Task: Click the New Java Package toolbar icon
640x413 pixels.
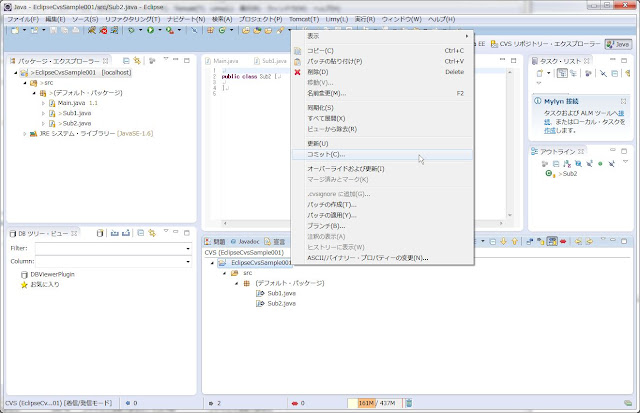Action: pos(210,30)
